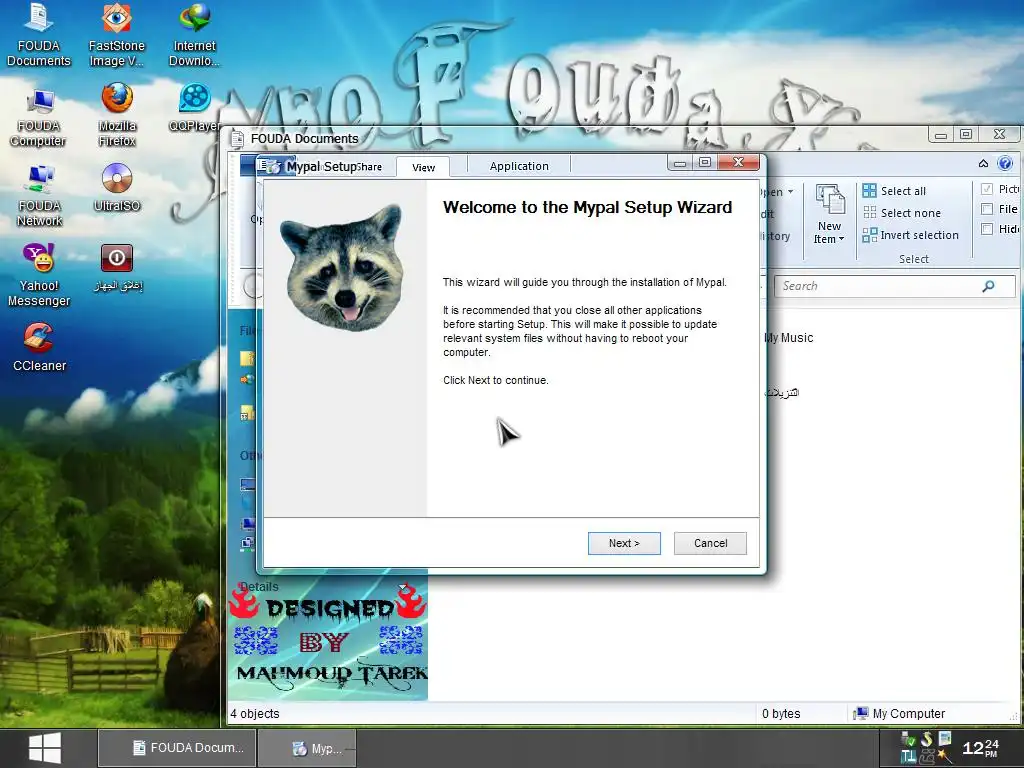Open Internet Download Manager desktop icon

(195, 35)
